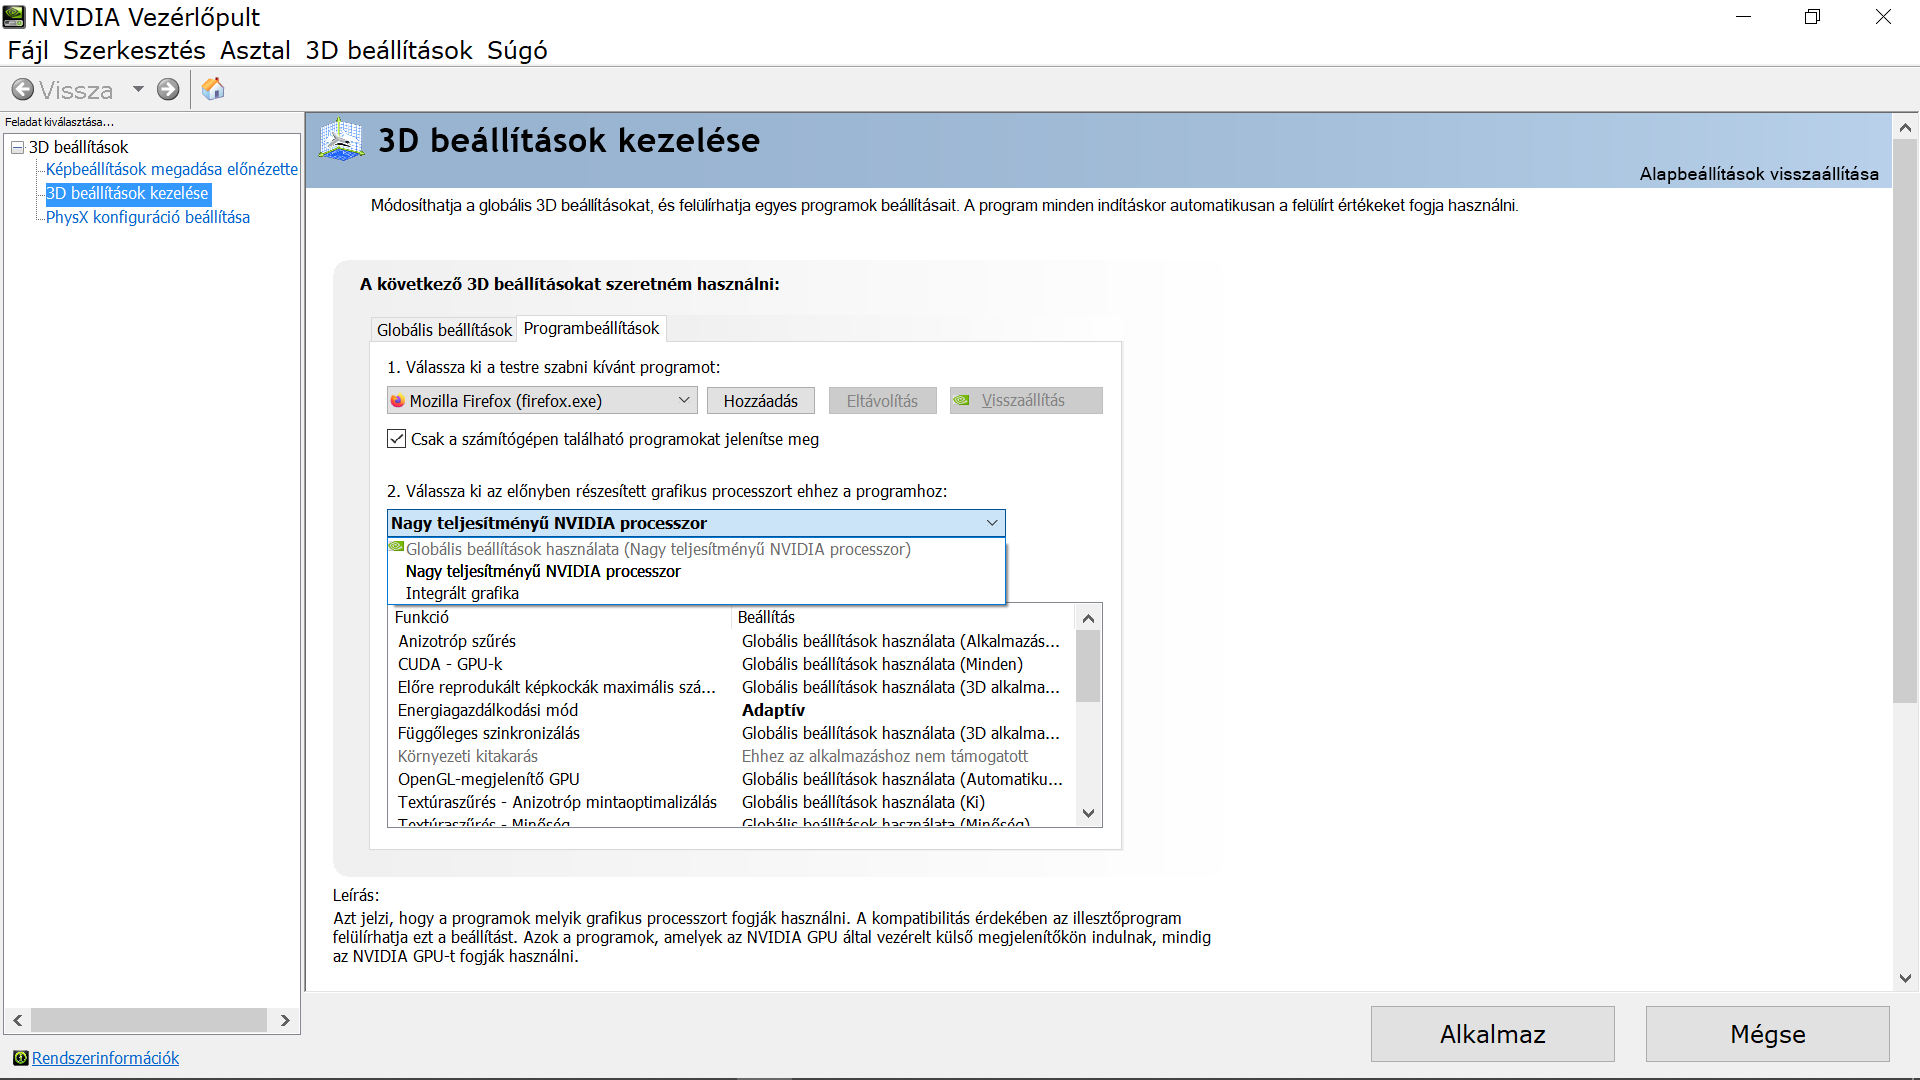Click Globális beállítások használata (Automatiku... value

click(x=902, y=779)
